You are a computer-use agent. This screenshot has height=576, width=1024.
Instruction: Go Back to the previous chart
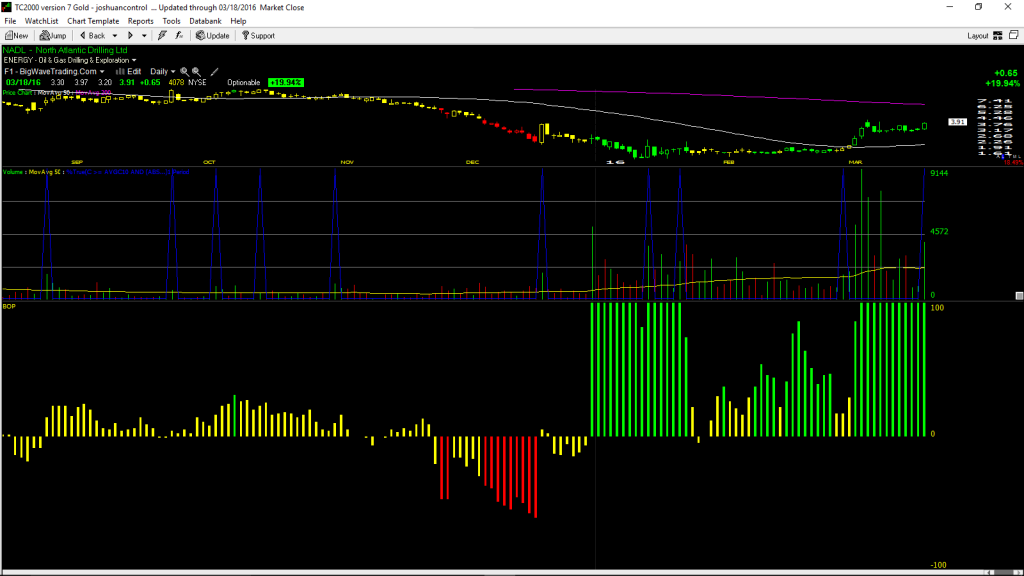point(92,36)
